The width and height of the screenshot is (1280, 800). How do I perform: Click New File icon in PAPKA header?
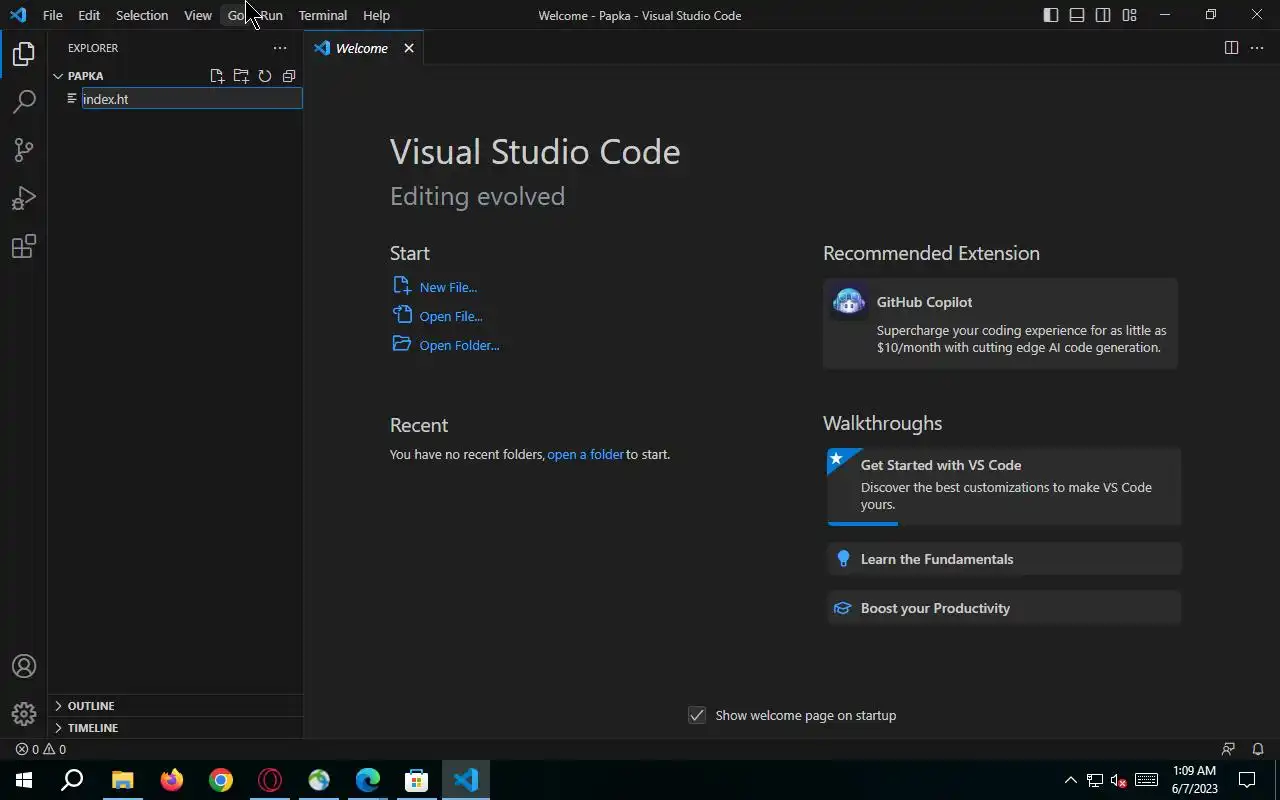tap(217, 76)
